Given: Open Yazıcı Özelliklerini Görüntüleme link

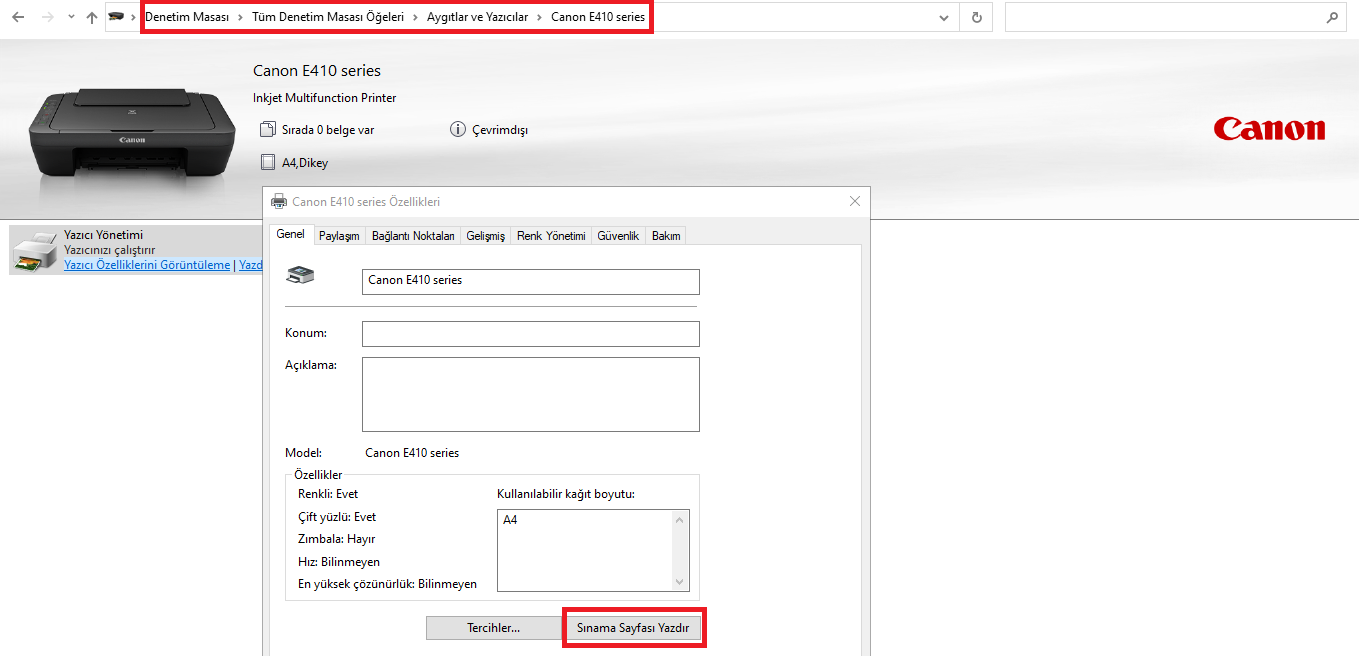Looking at the screenshot, I should pos(147,265).
